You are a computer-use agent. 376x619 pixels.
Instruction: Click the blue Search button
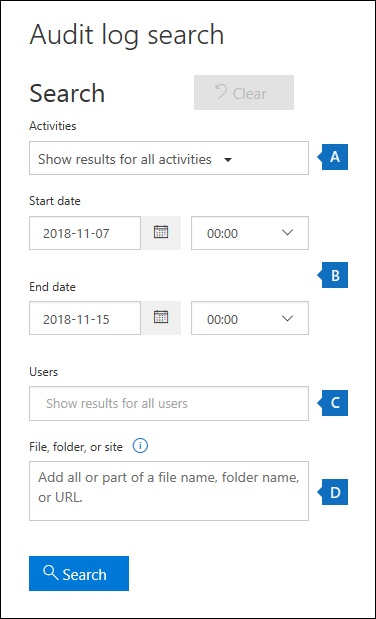79,574
